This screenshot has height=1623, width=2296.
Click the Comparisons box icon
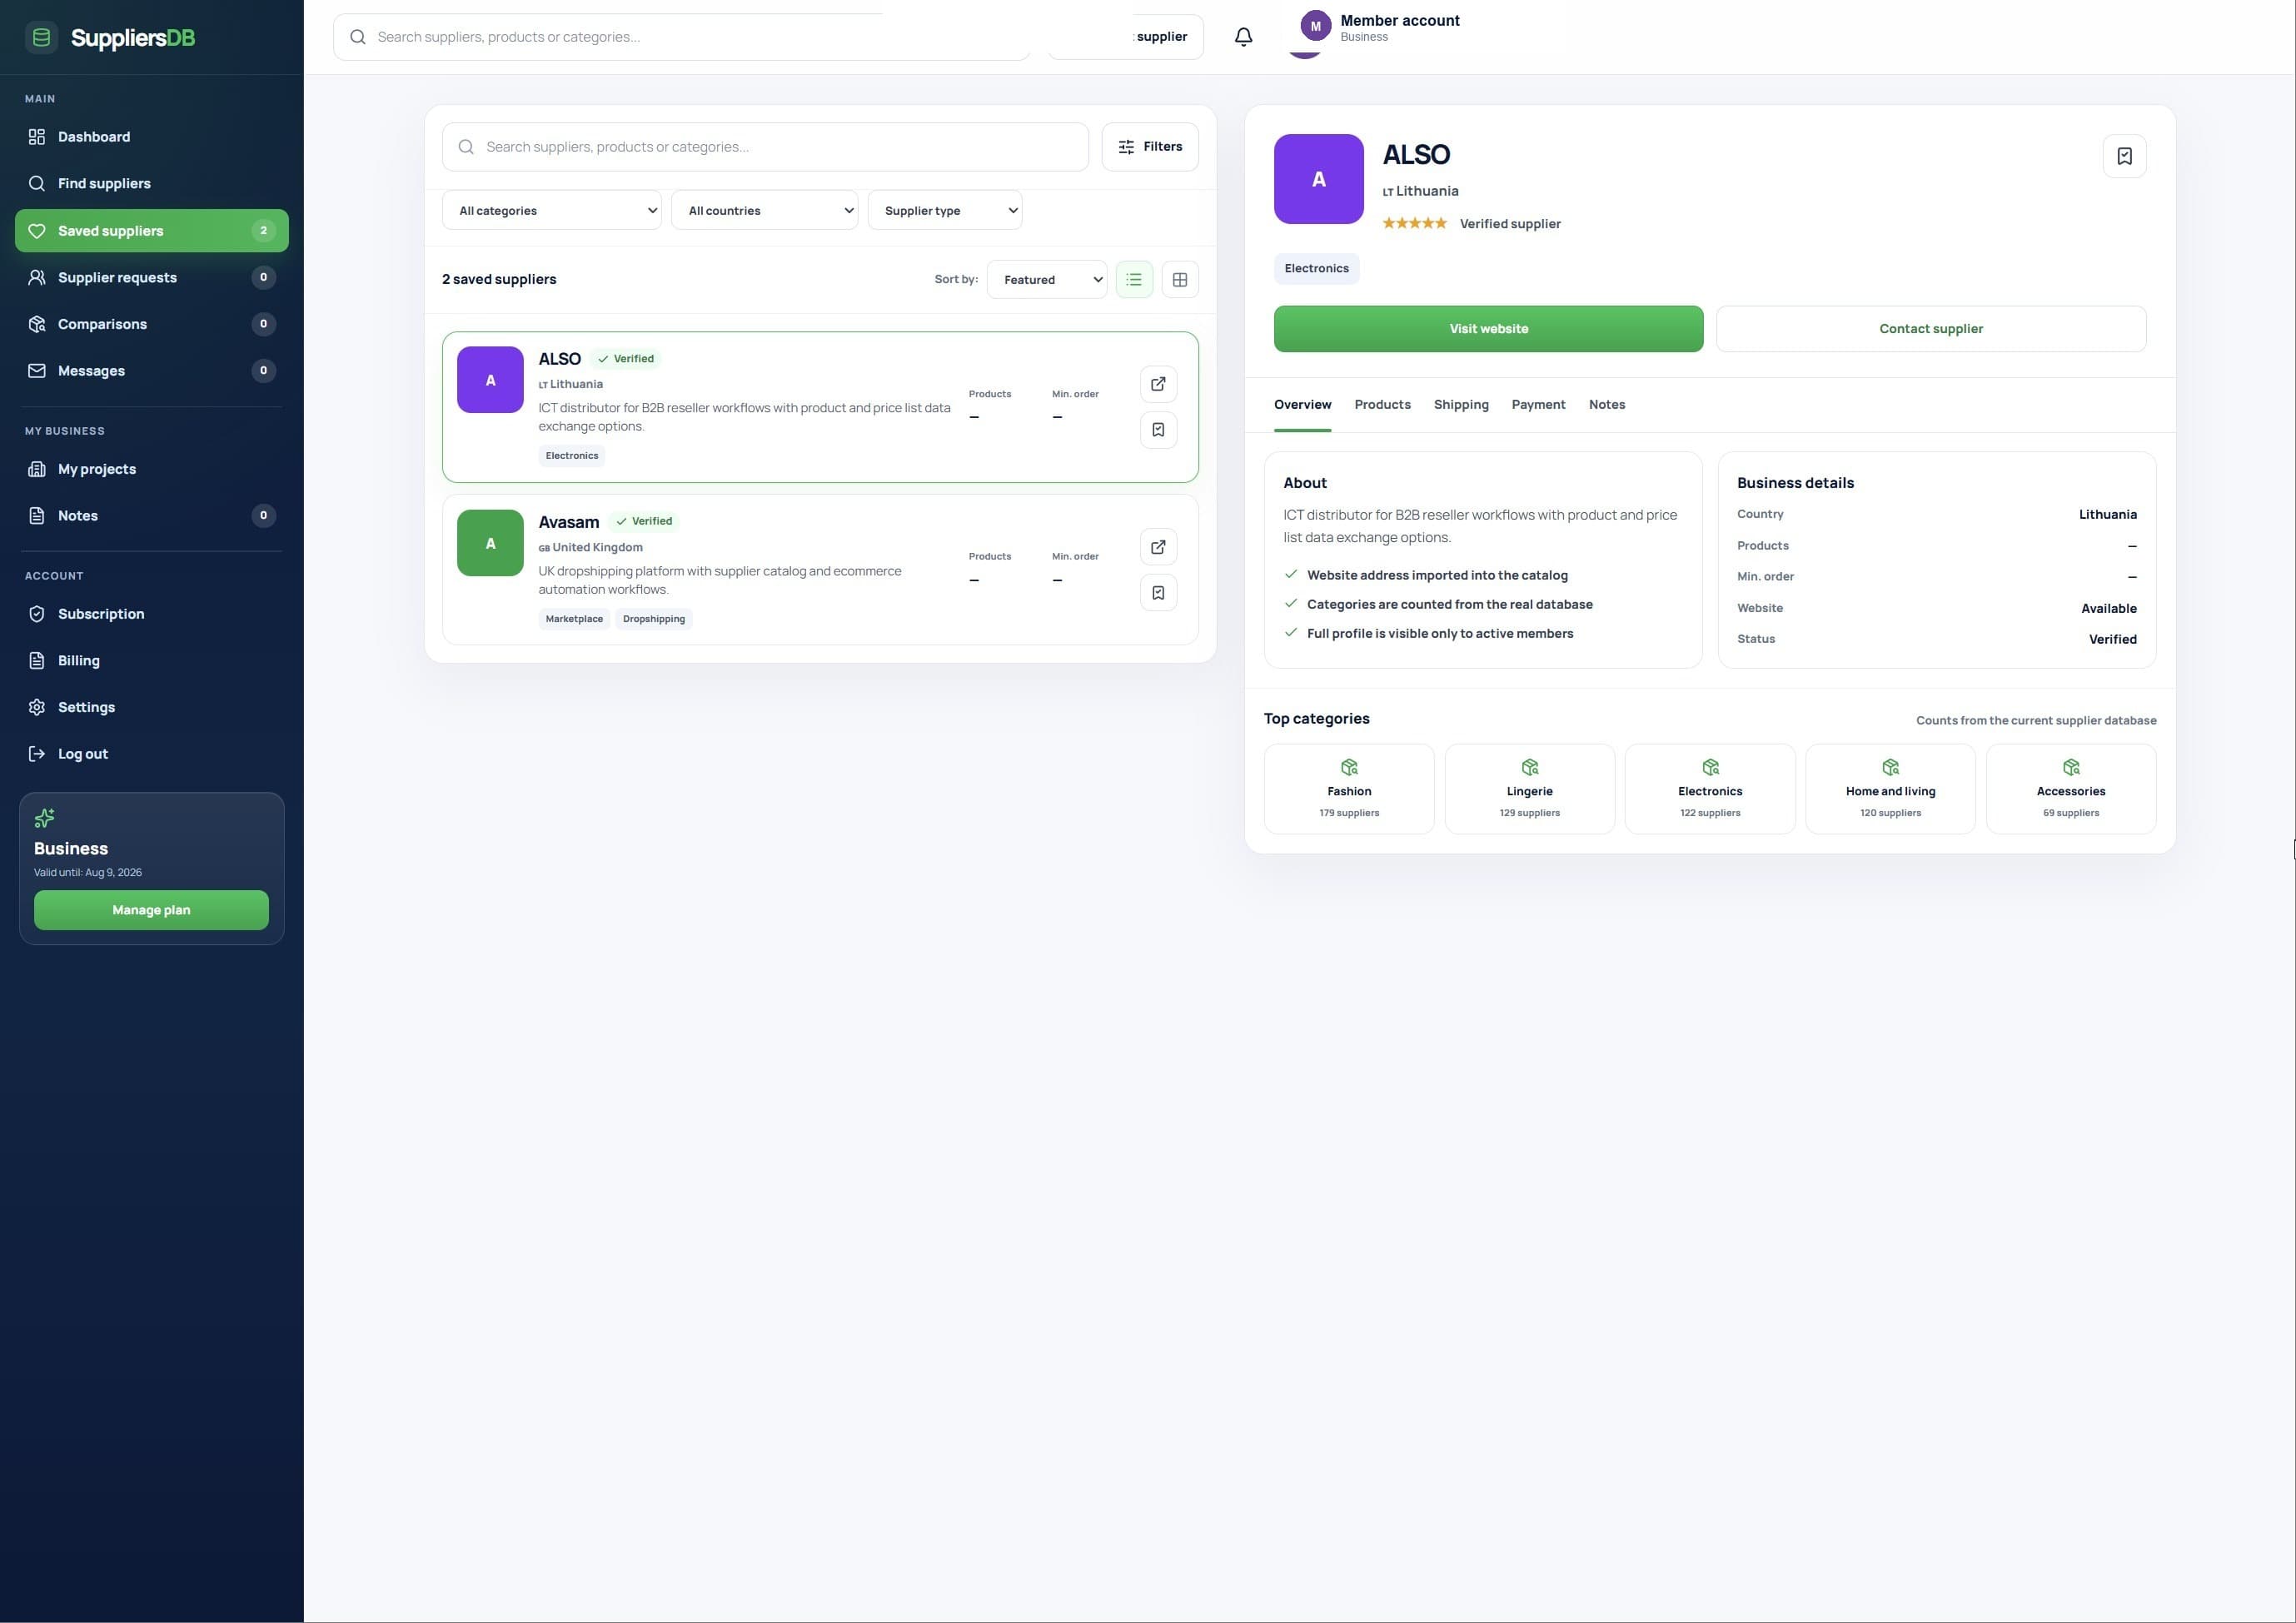click(x=37, y=324)
